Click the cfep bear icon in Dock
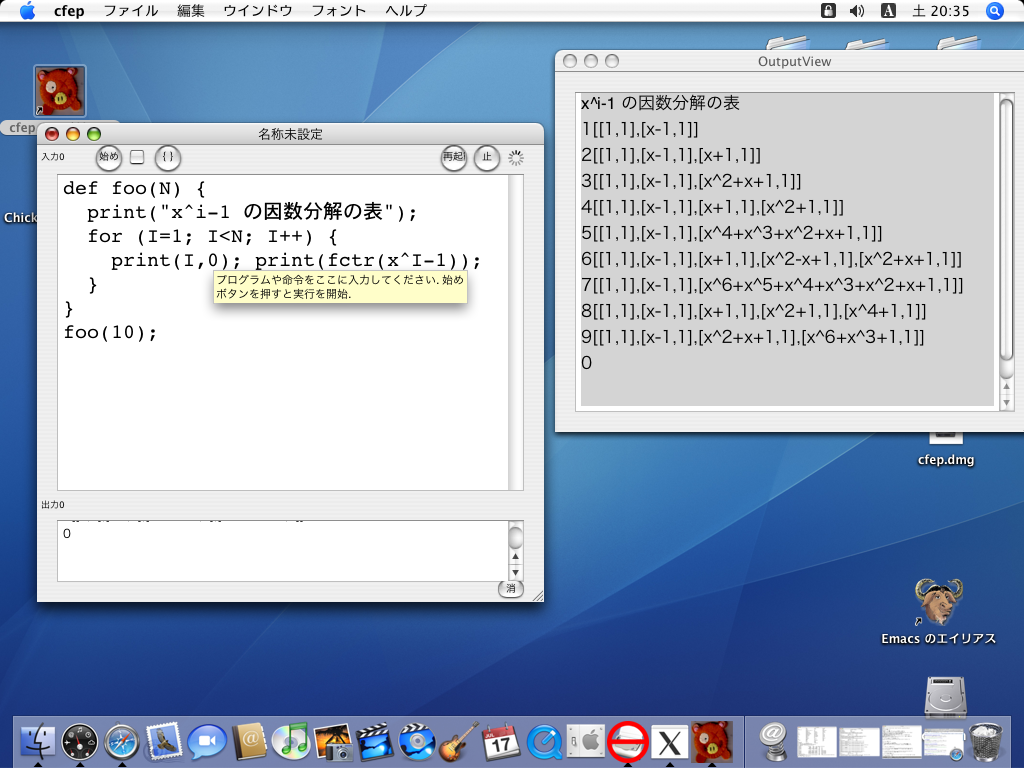Image resolution: width=1024 pixels, height=768 pixels. 712,742
